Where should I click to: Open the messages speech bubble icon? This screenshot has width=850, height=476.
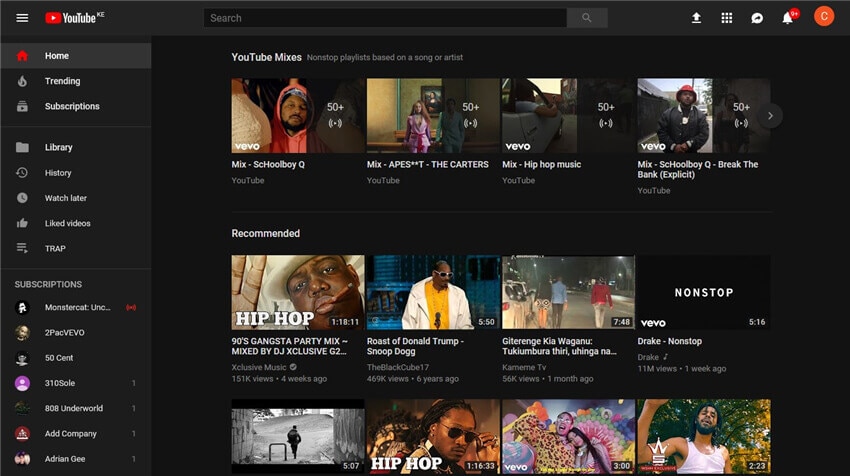click(x=757, y=18)
